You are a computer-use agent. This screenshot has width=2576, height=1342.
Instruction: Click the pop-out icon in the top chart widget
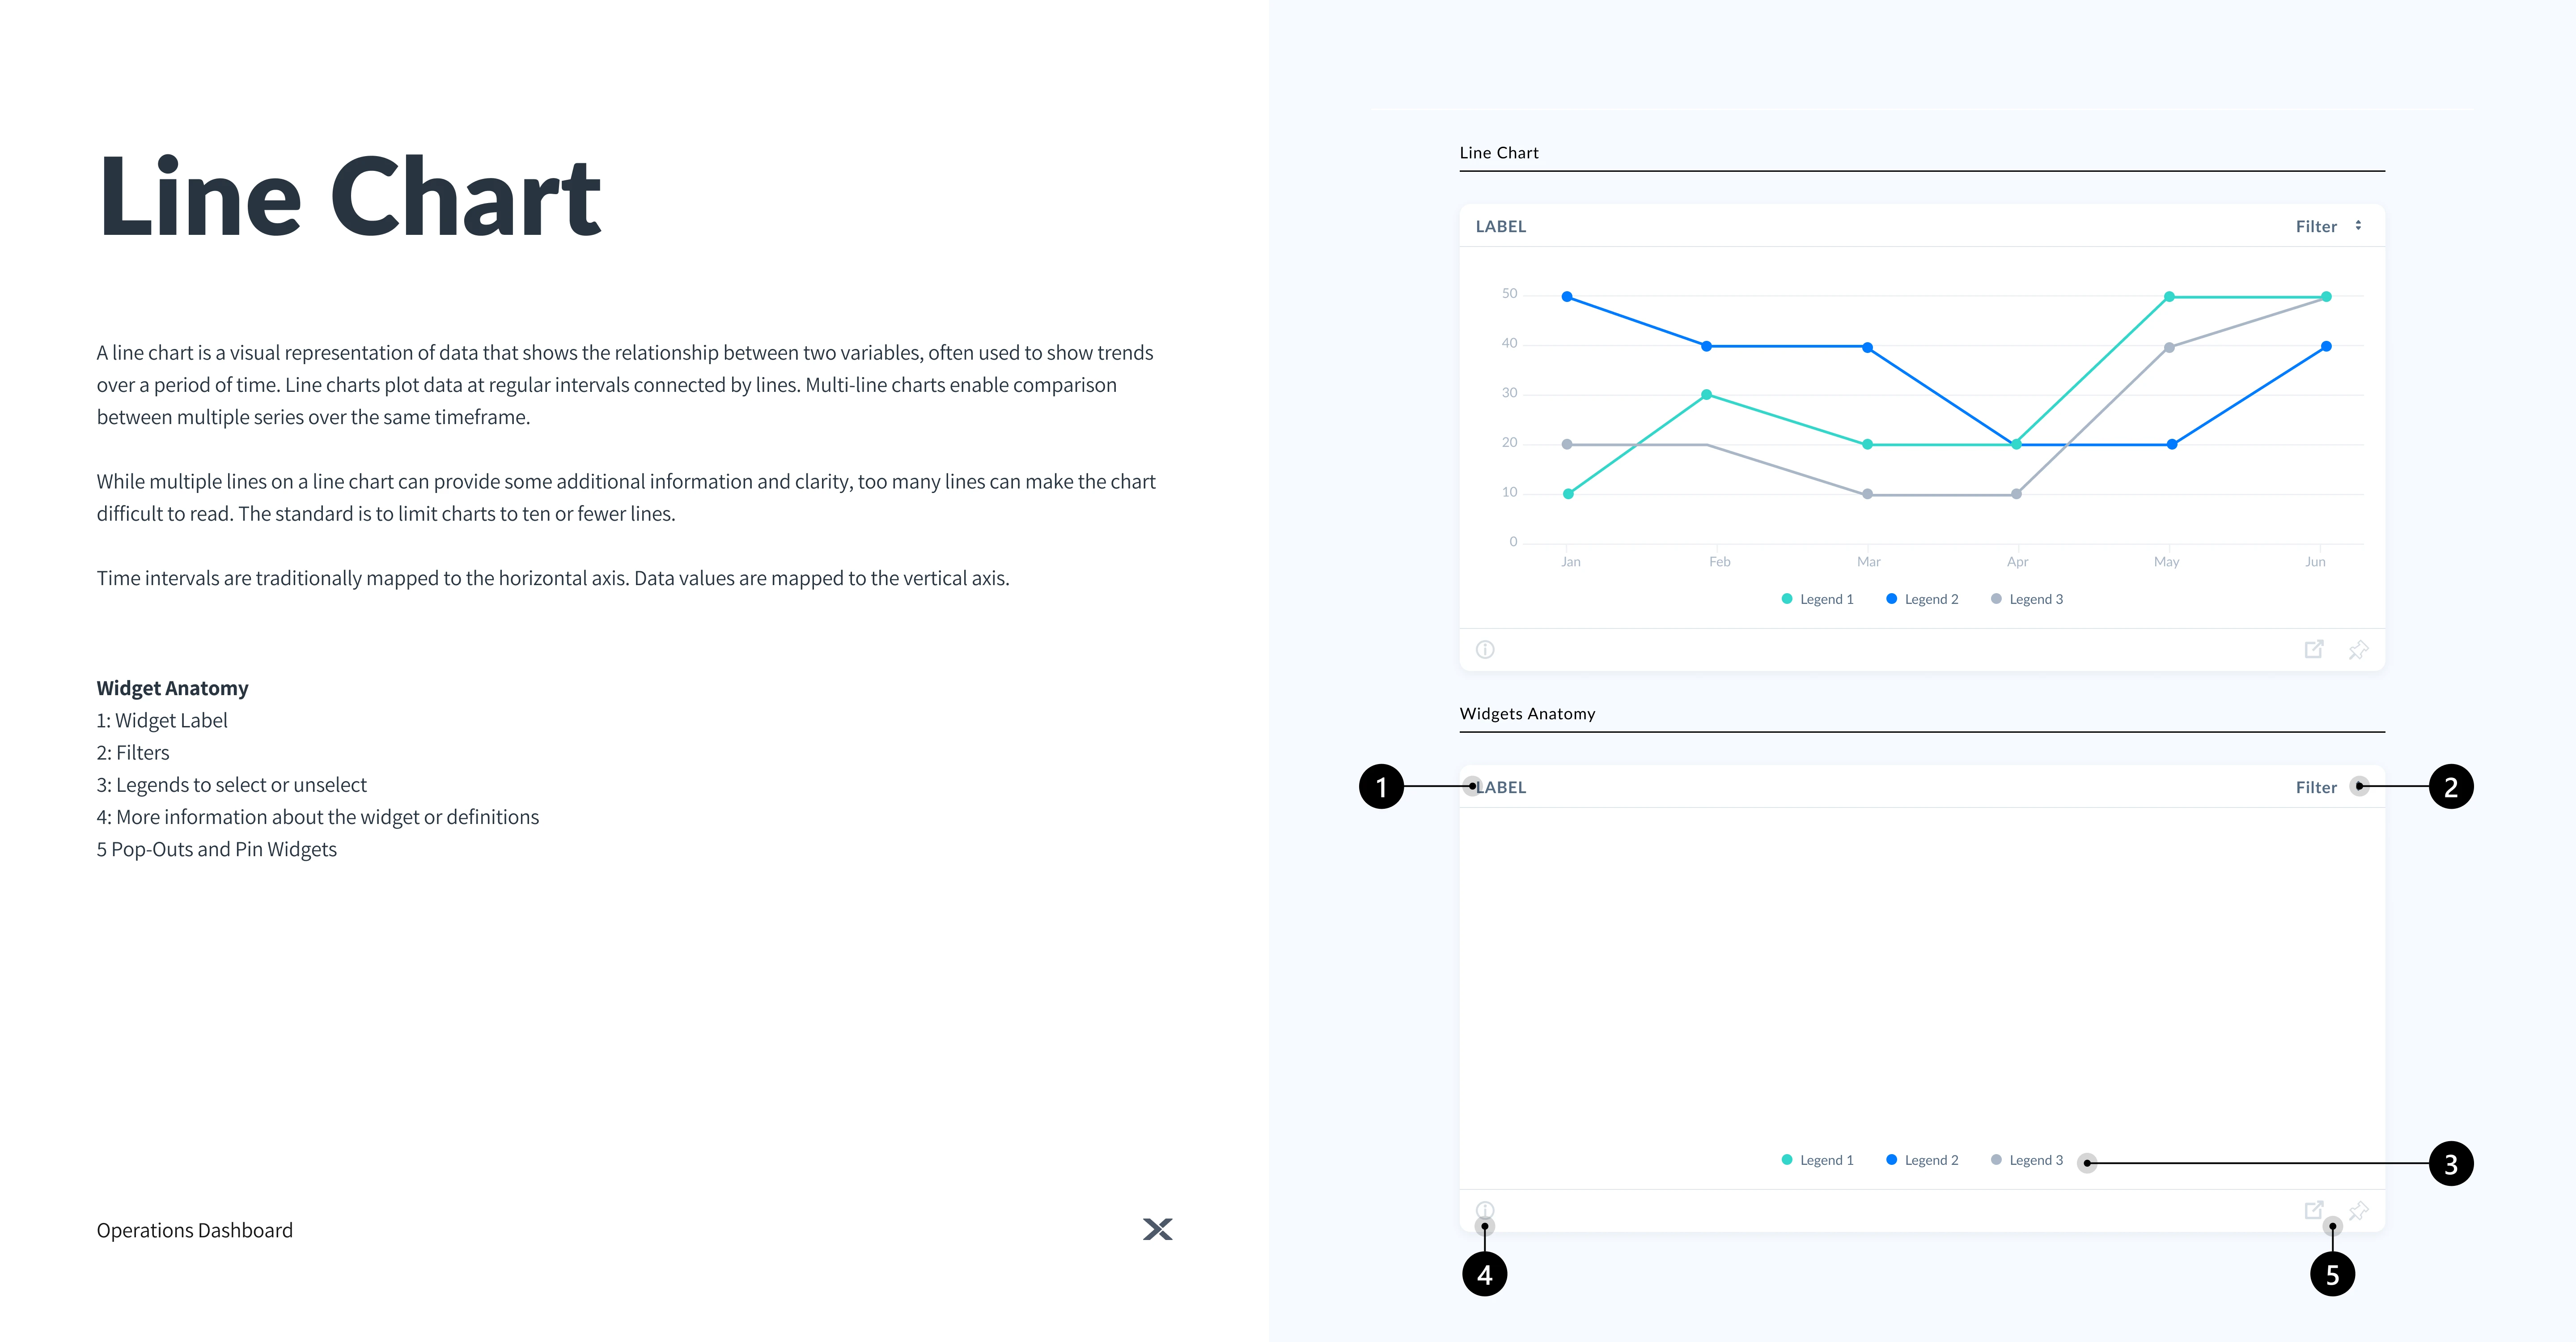click(x=2314, y=649)
